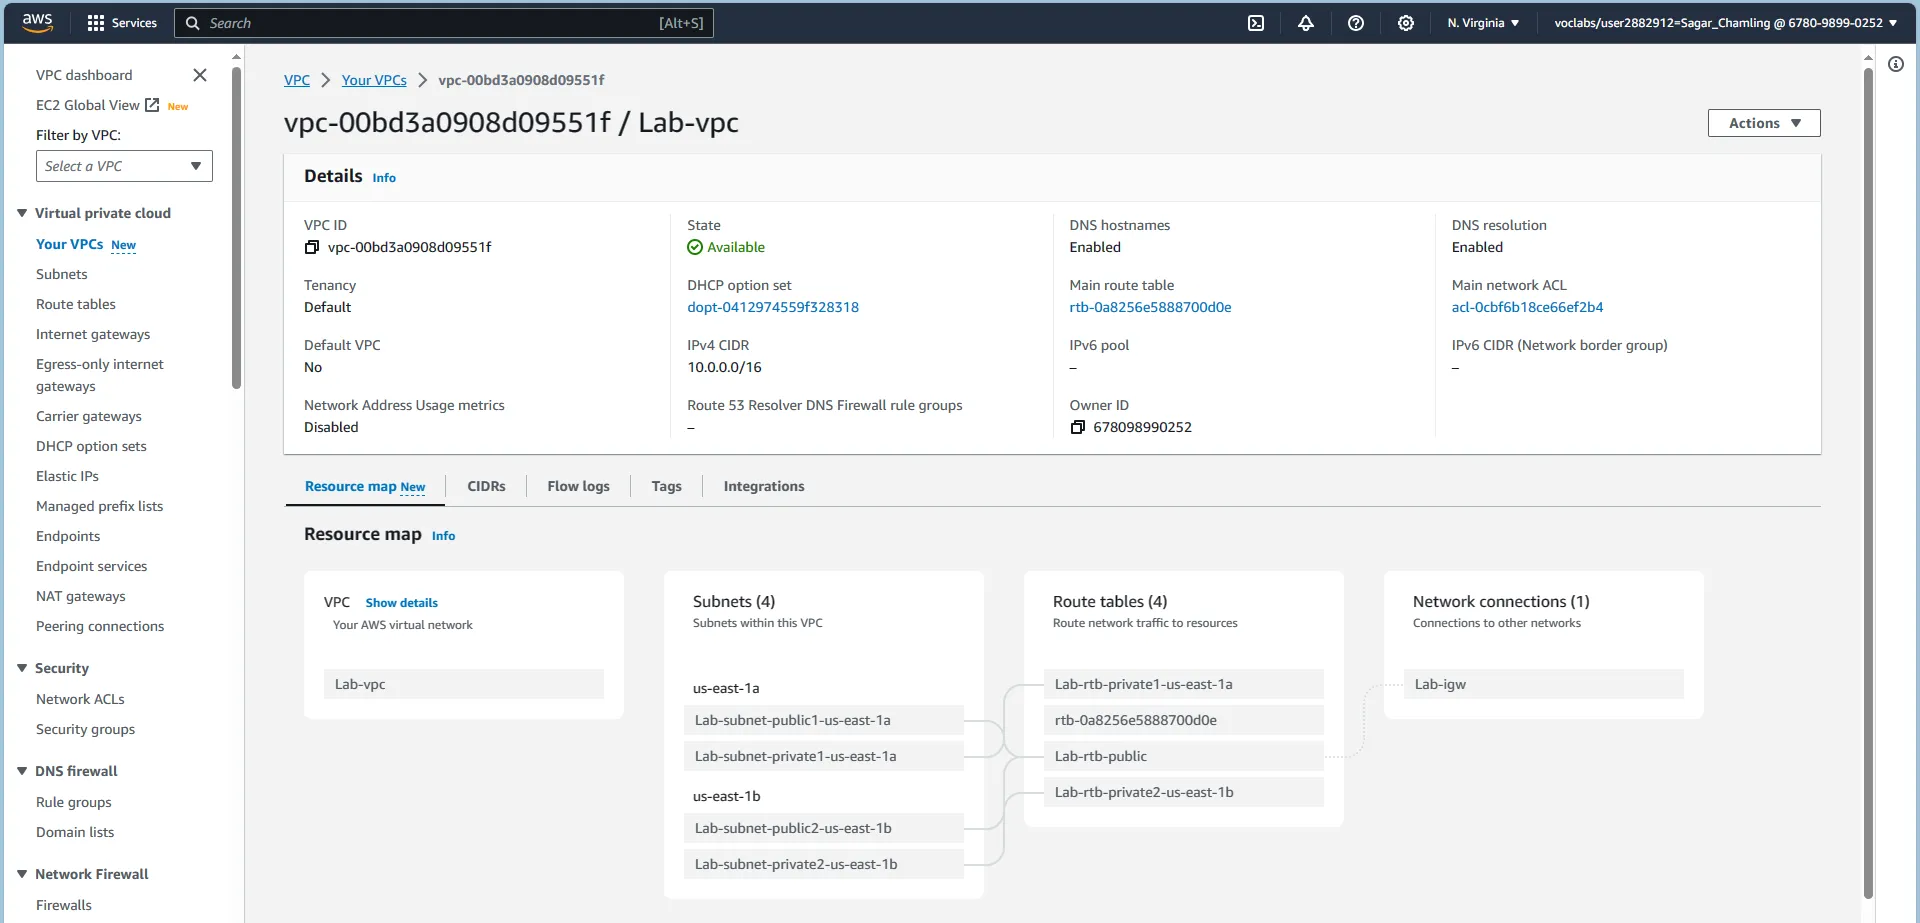The image size is (1920, 923).
Task: Open network ACL acl-0cbf6b18ce66ef2b4 link
Action: [x=1527, y=307]
